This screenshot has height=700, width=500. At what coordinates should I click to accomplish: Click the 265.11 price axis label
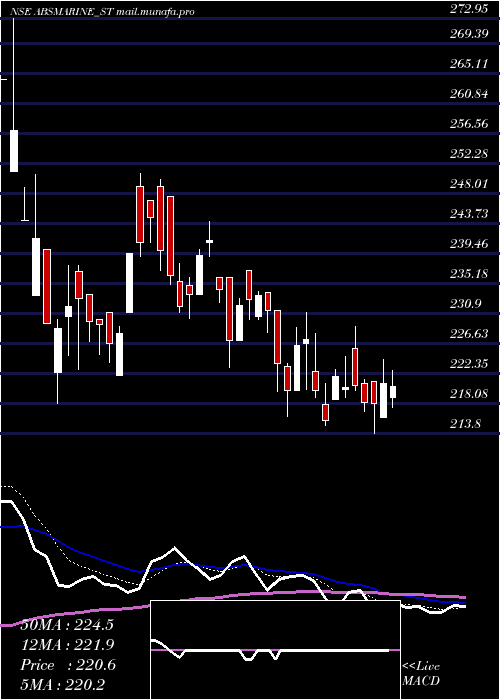click(x=468, y=64)
